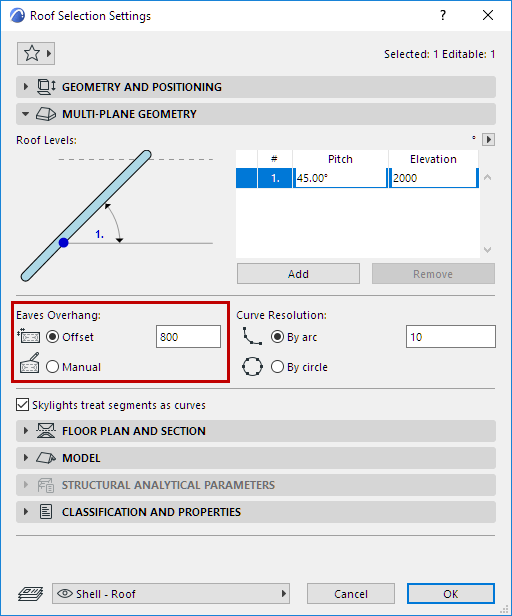This screenshot has height=616, width=512.
Task: Click the manual eaves overhang pencil icon
Action: click(x=29, y=363)
